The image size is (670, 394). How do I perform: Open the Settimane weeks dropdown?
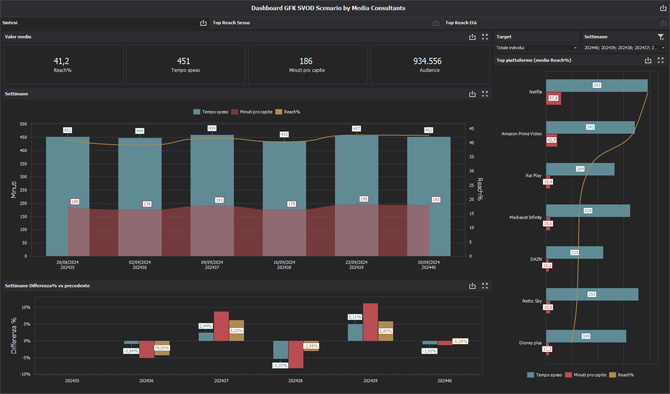pos(624,47)
